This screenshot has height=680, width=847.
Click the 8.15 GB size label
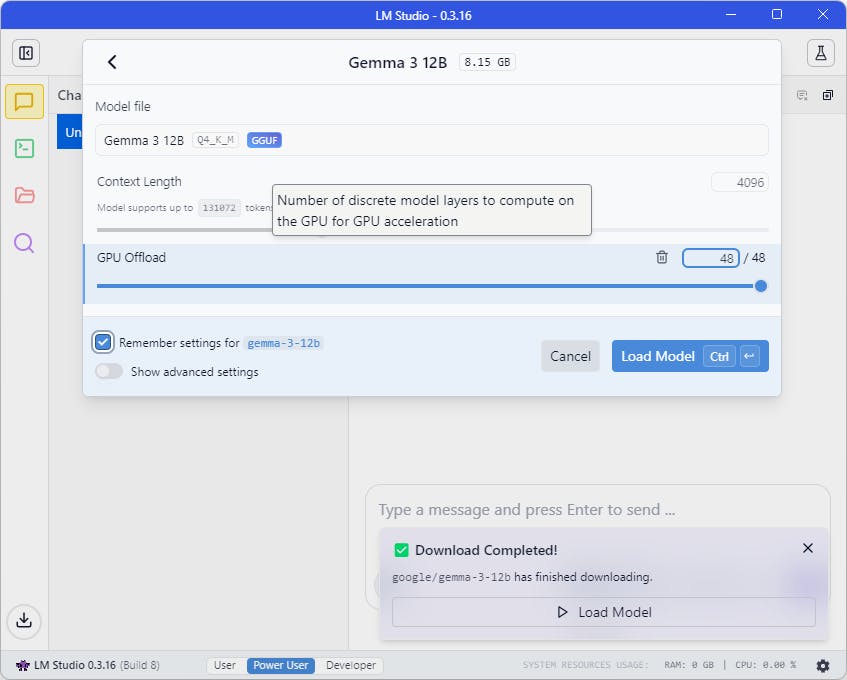(x=487, y=62)
